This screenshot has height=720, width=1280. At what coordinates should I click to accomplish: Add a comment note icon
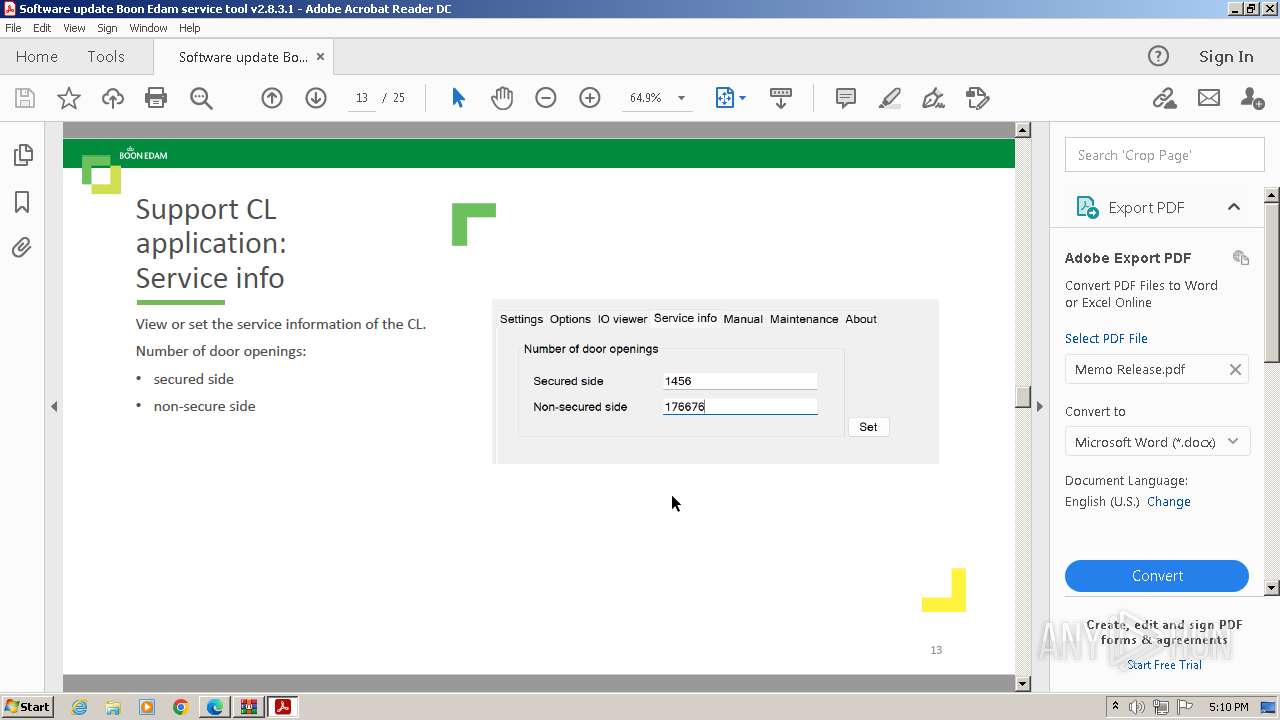(x=846, y=98)
